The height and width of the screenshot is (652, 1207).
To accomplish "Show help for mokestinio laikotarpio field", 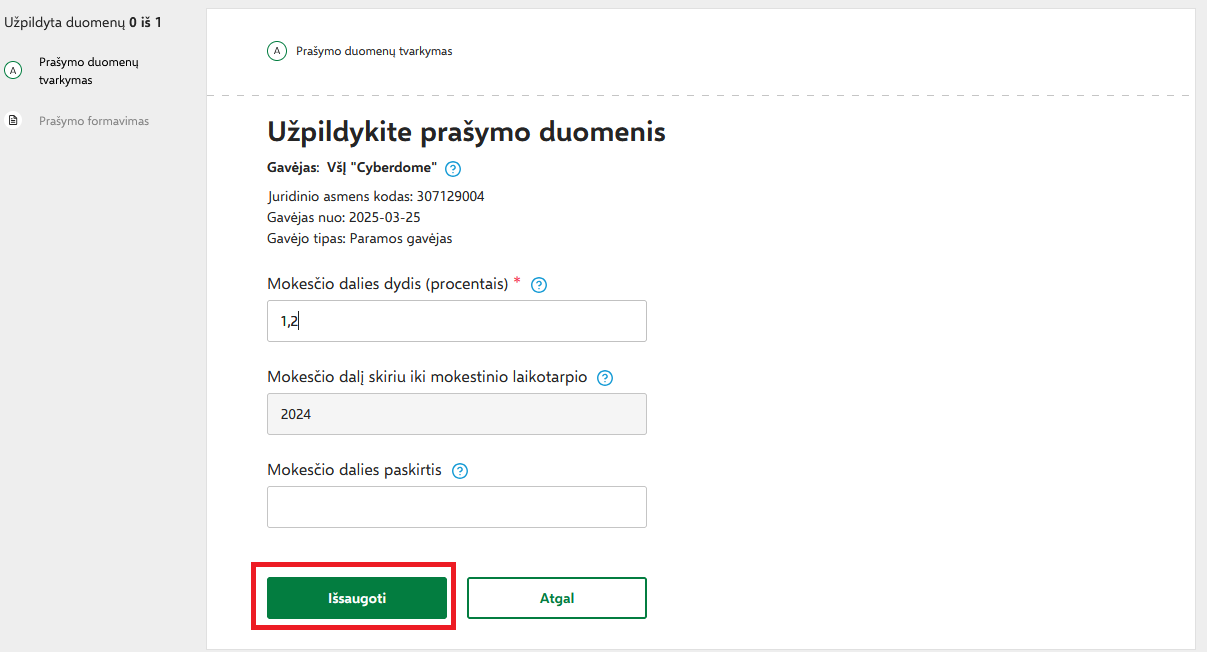I will click(604, 378).
